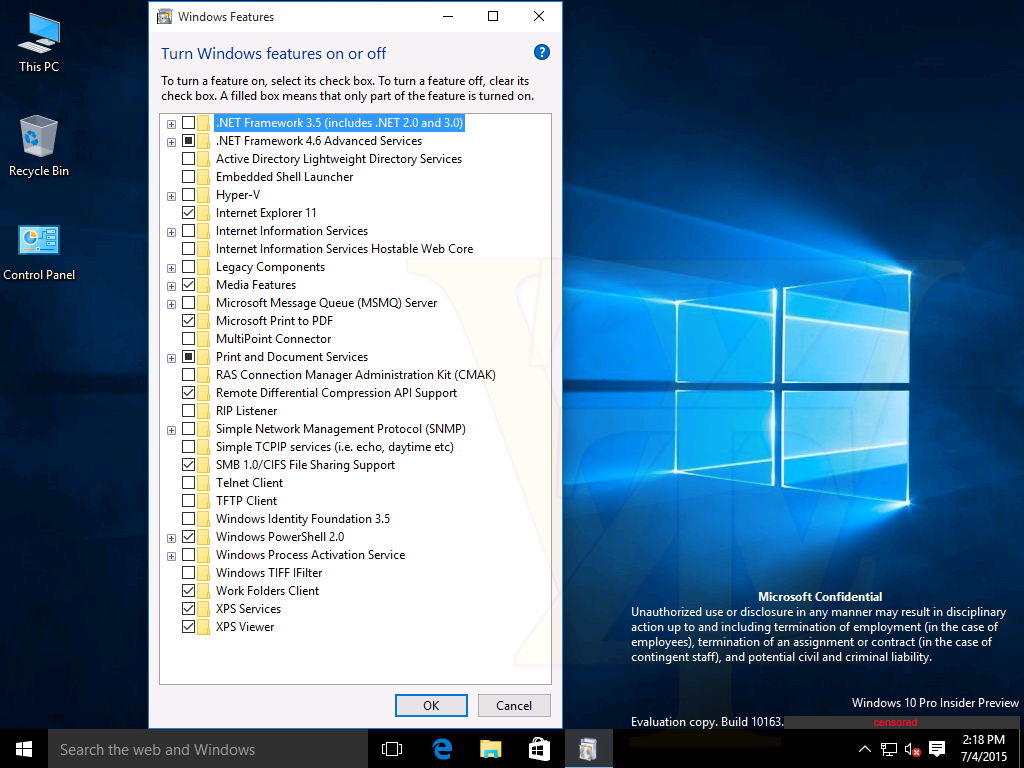Expand the .NET Framework 3.5 node

pyautogui.click(x=171, y=123)
